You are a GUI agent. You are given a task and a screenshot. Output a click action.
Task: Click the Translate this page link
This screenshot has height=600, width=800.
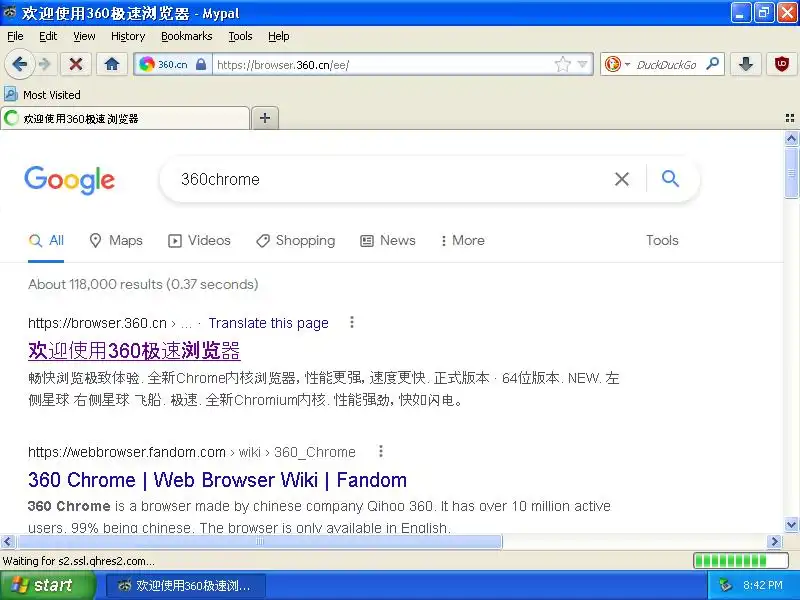[x=268, y=323]
